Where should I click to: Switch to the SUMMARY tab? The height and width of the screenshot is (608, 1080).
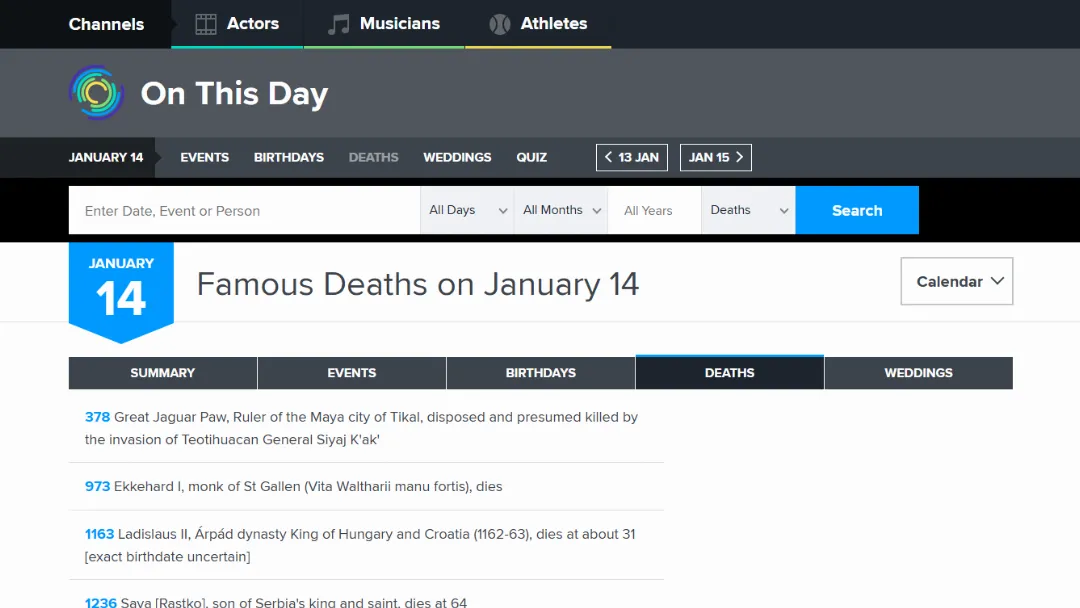point(162,372)
